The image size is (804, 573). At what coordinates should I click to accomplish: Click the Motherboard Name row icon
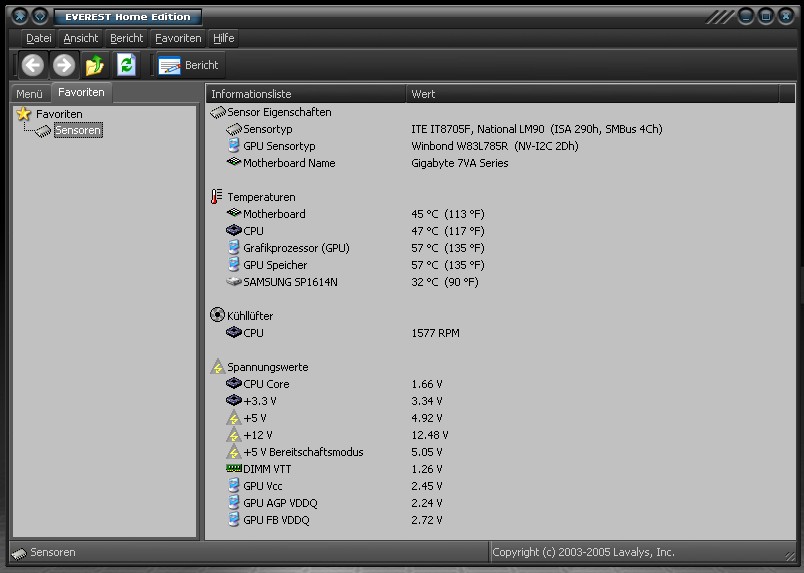[234, 162]
